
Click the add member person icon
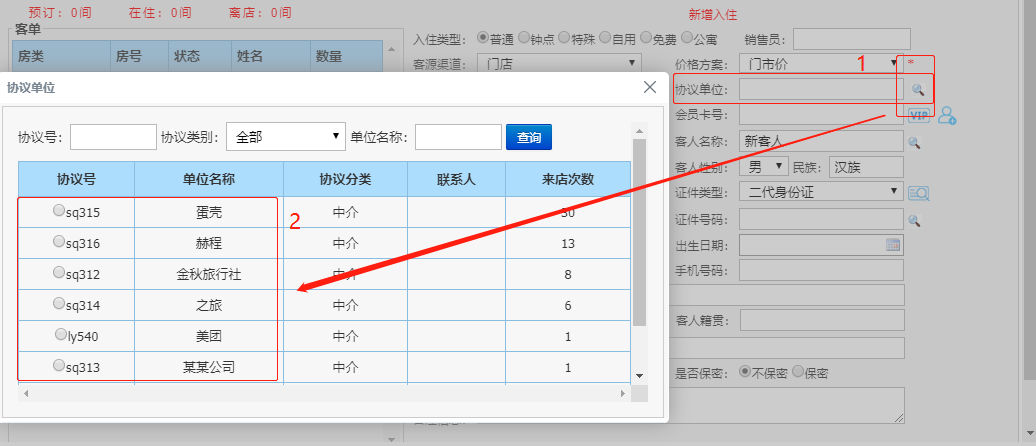947,116
